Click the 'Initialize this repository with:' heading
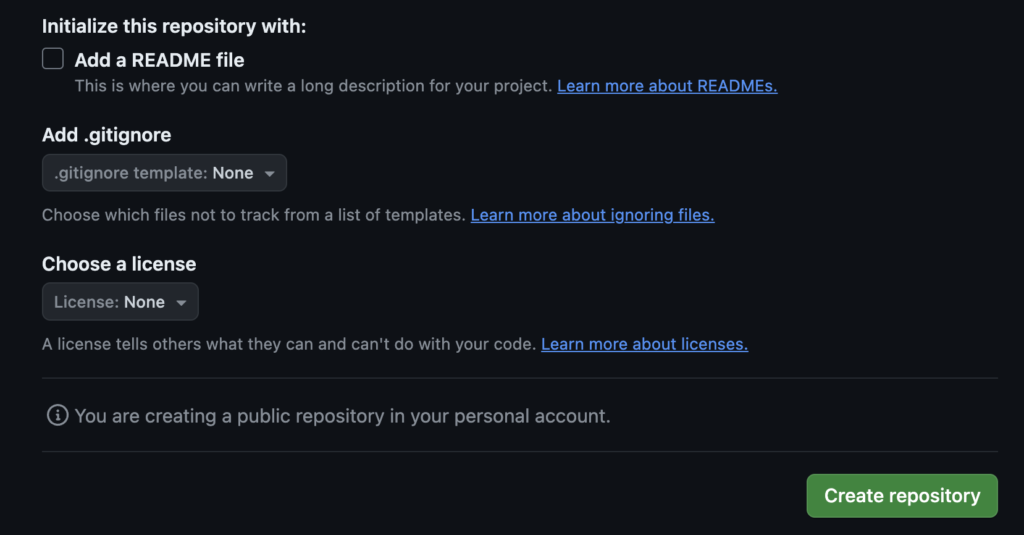Screen dimensions: 1024x535 [x=174, y=26]
